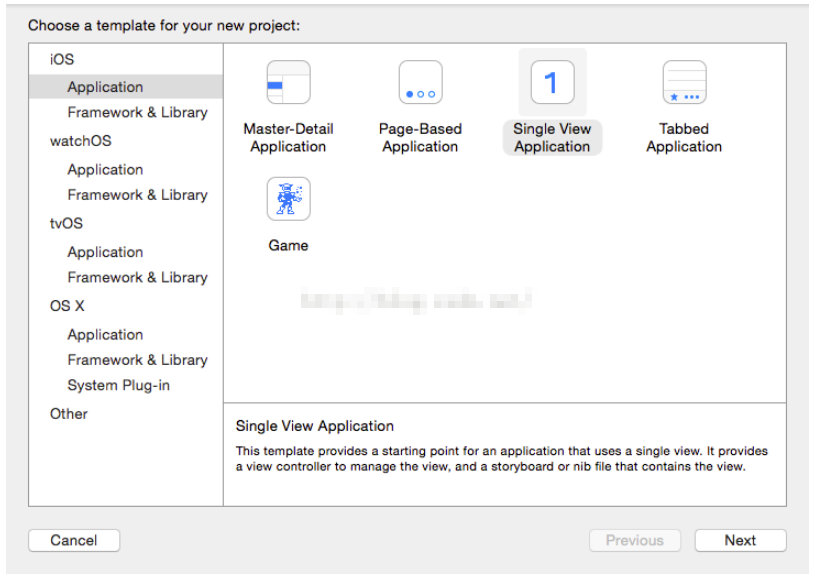817x580 pixels.
Task: Select the iOS category header
Action: (x=62, y=60)
